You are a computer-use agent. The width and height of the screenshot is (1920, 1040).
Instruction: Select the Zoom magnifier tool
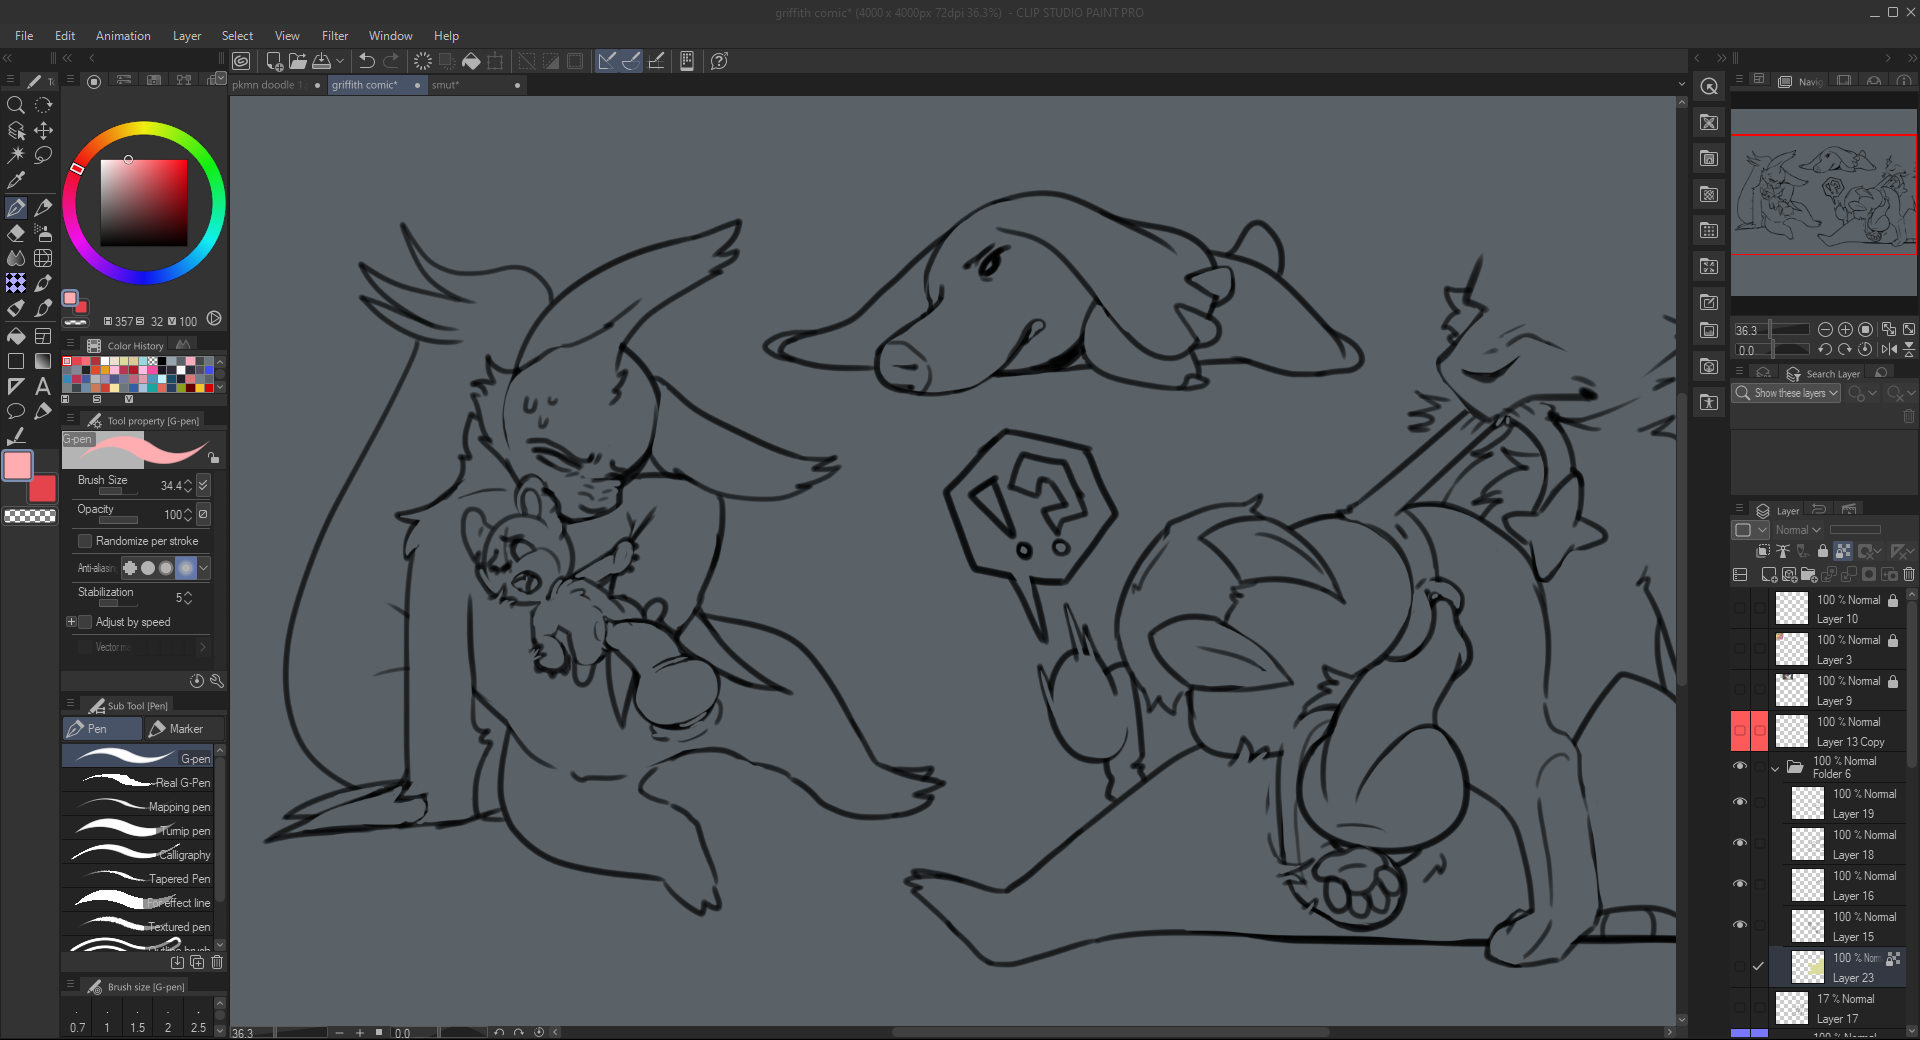(x=16, y=105)
